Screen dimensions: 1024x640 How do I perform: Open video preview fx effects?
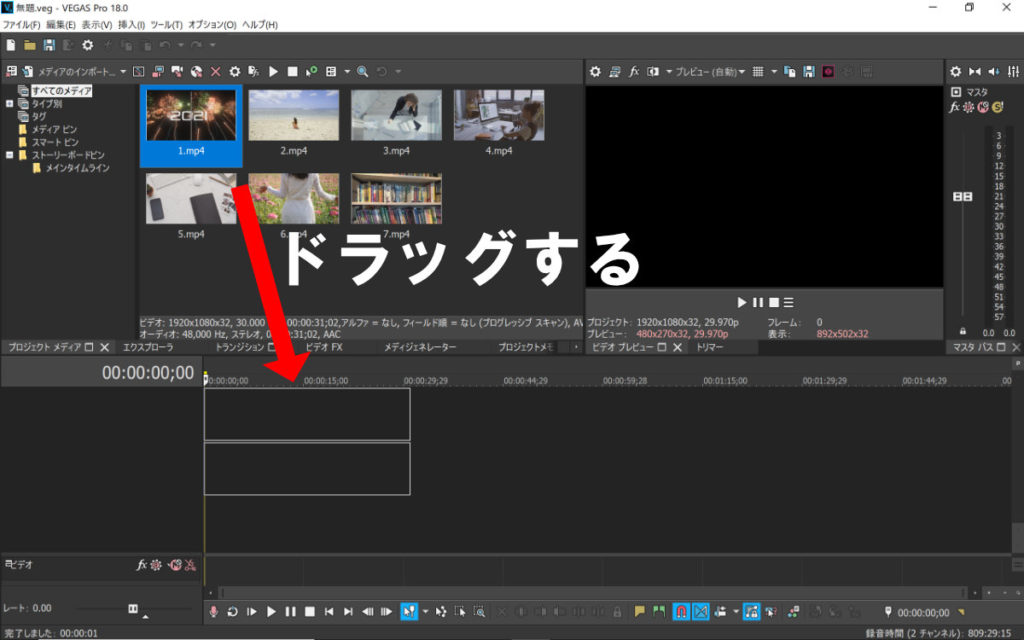(634, 72)
